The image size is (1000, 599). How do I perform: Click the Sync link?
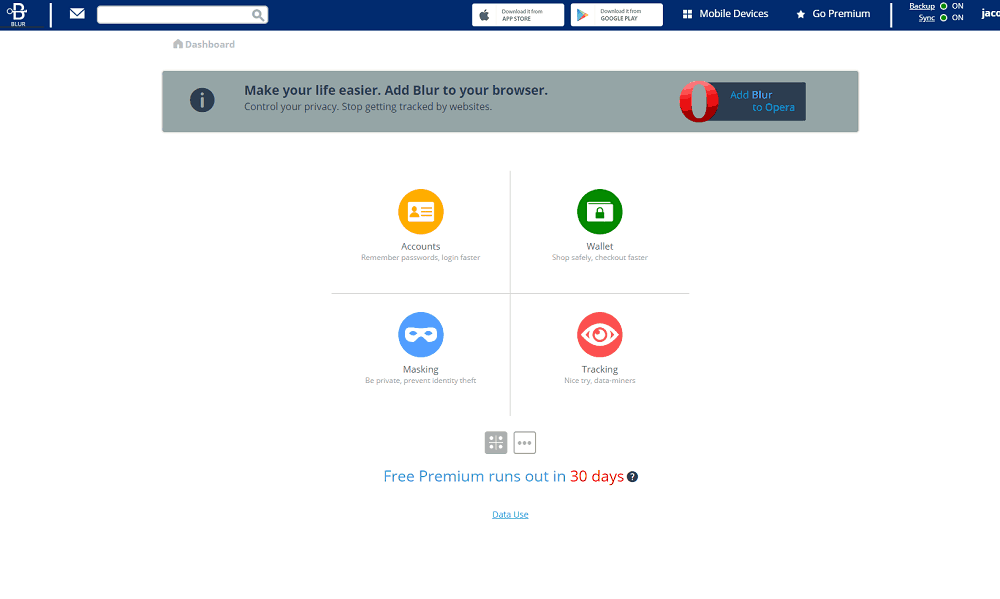coord(927,18)
